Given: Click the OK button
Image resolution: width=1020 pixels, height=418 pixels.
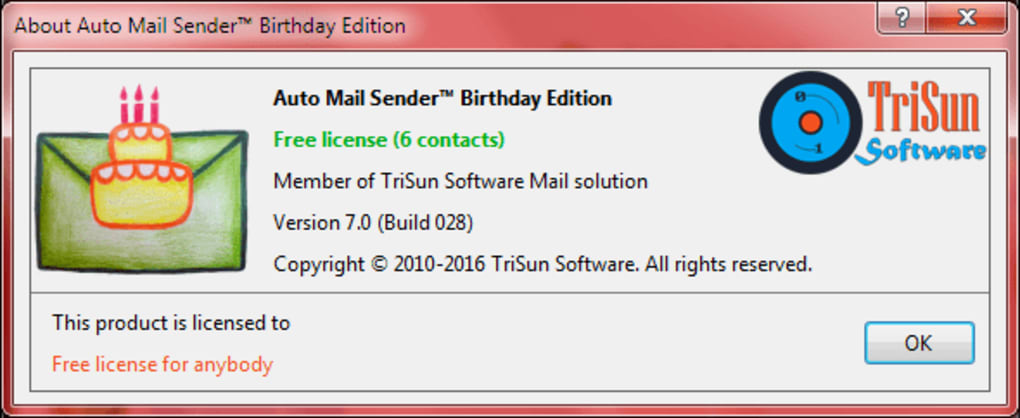Looking at the screenshot, I should click(x=919, y=343).
